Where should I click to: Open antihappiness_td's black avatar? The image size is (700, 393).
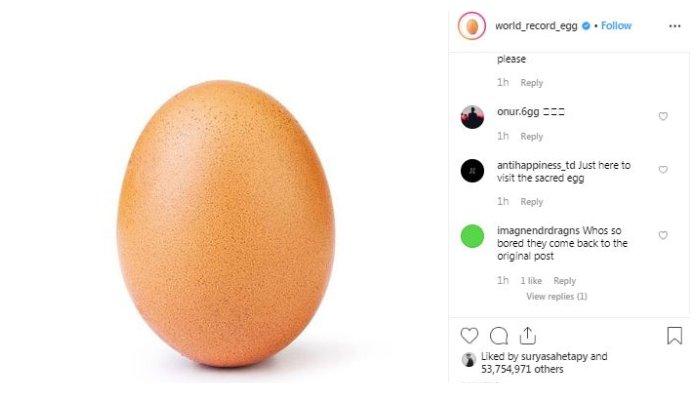[472, 171]
